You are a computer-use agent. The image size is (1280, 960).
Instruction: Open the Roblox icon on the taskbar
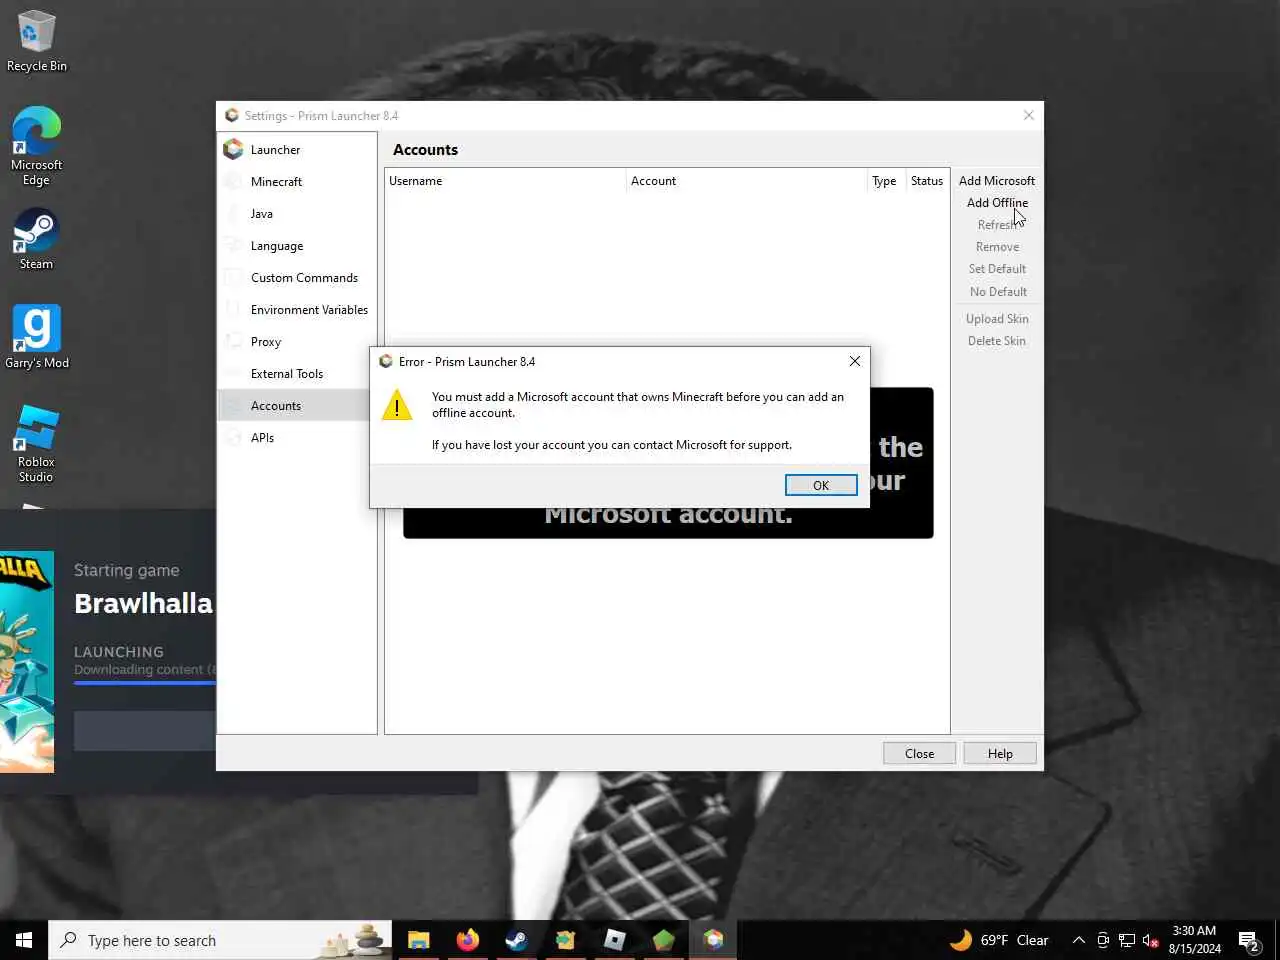[615, 940]
